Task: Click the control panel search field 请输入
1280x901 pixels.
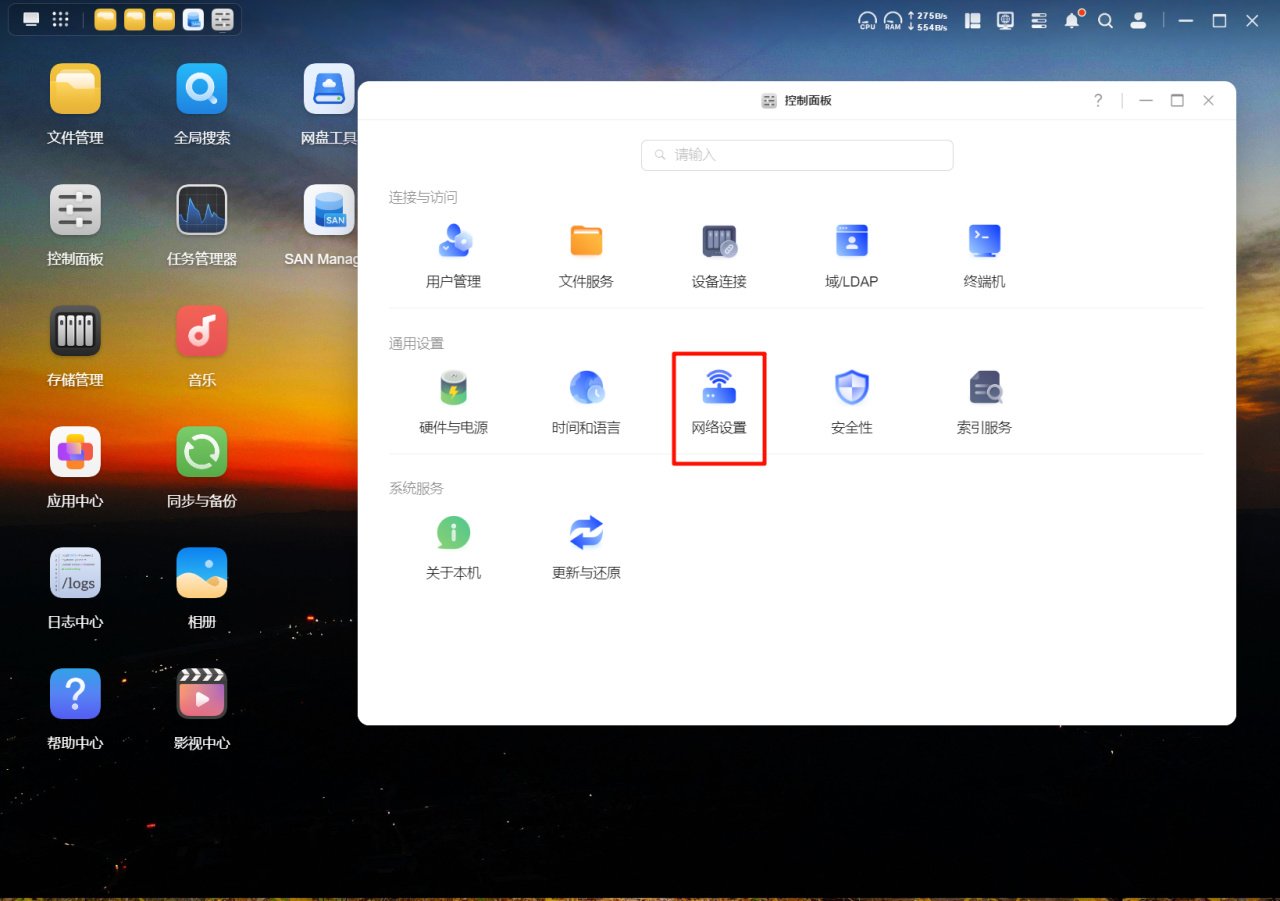Action: 797,155
